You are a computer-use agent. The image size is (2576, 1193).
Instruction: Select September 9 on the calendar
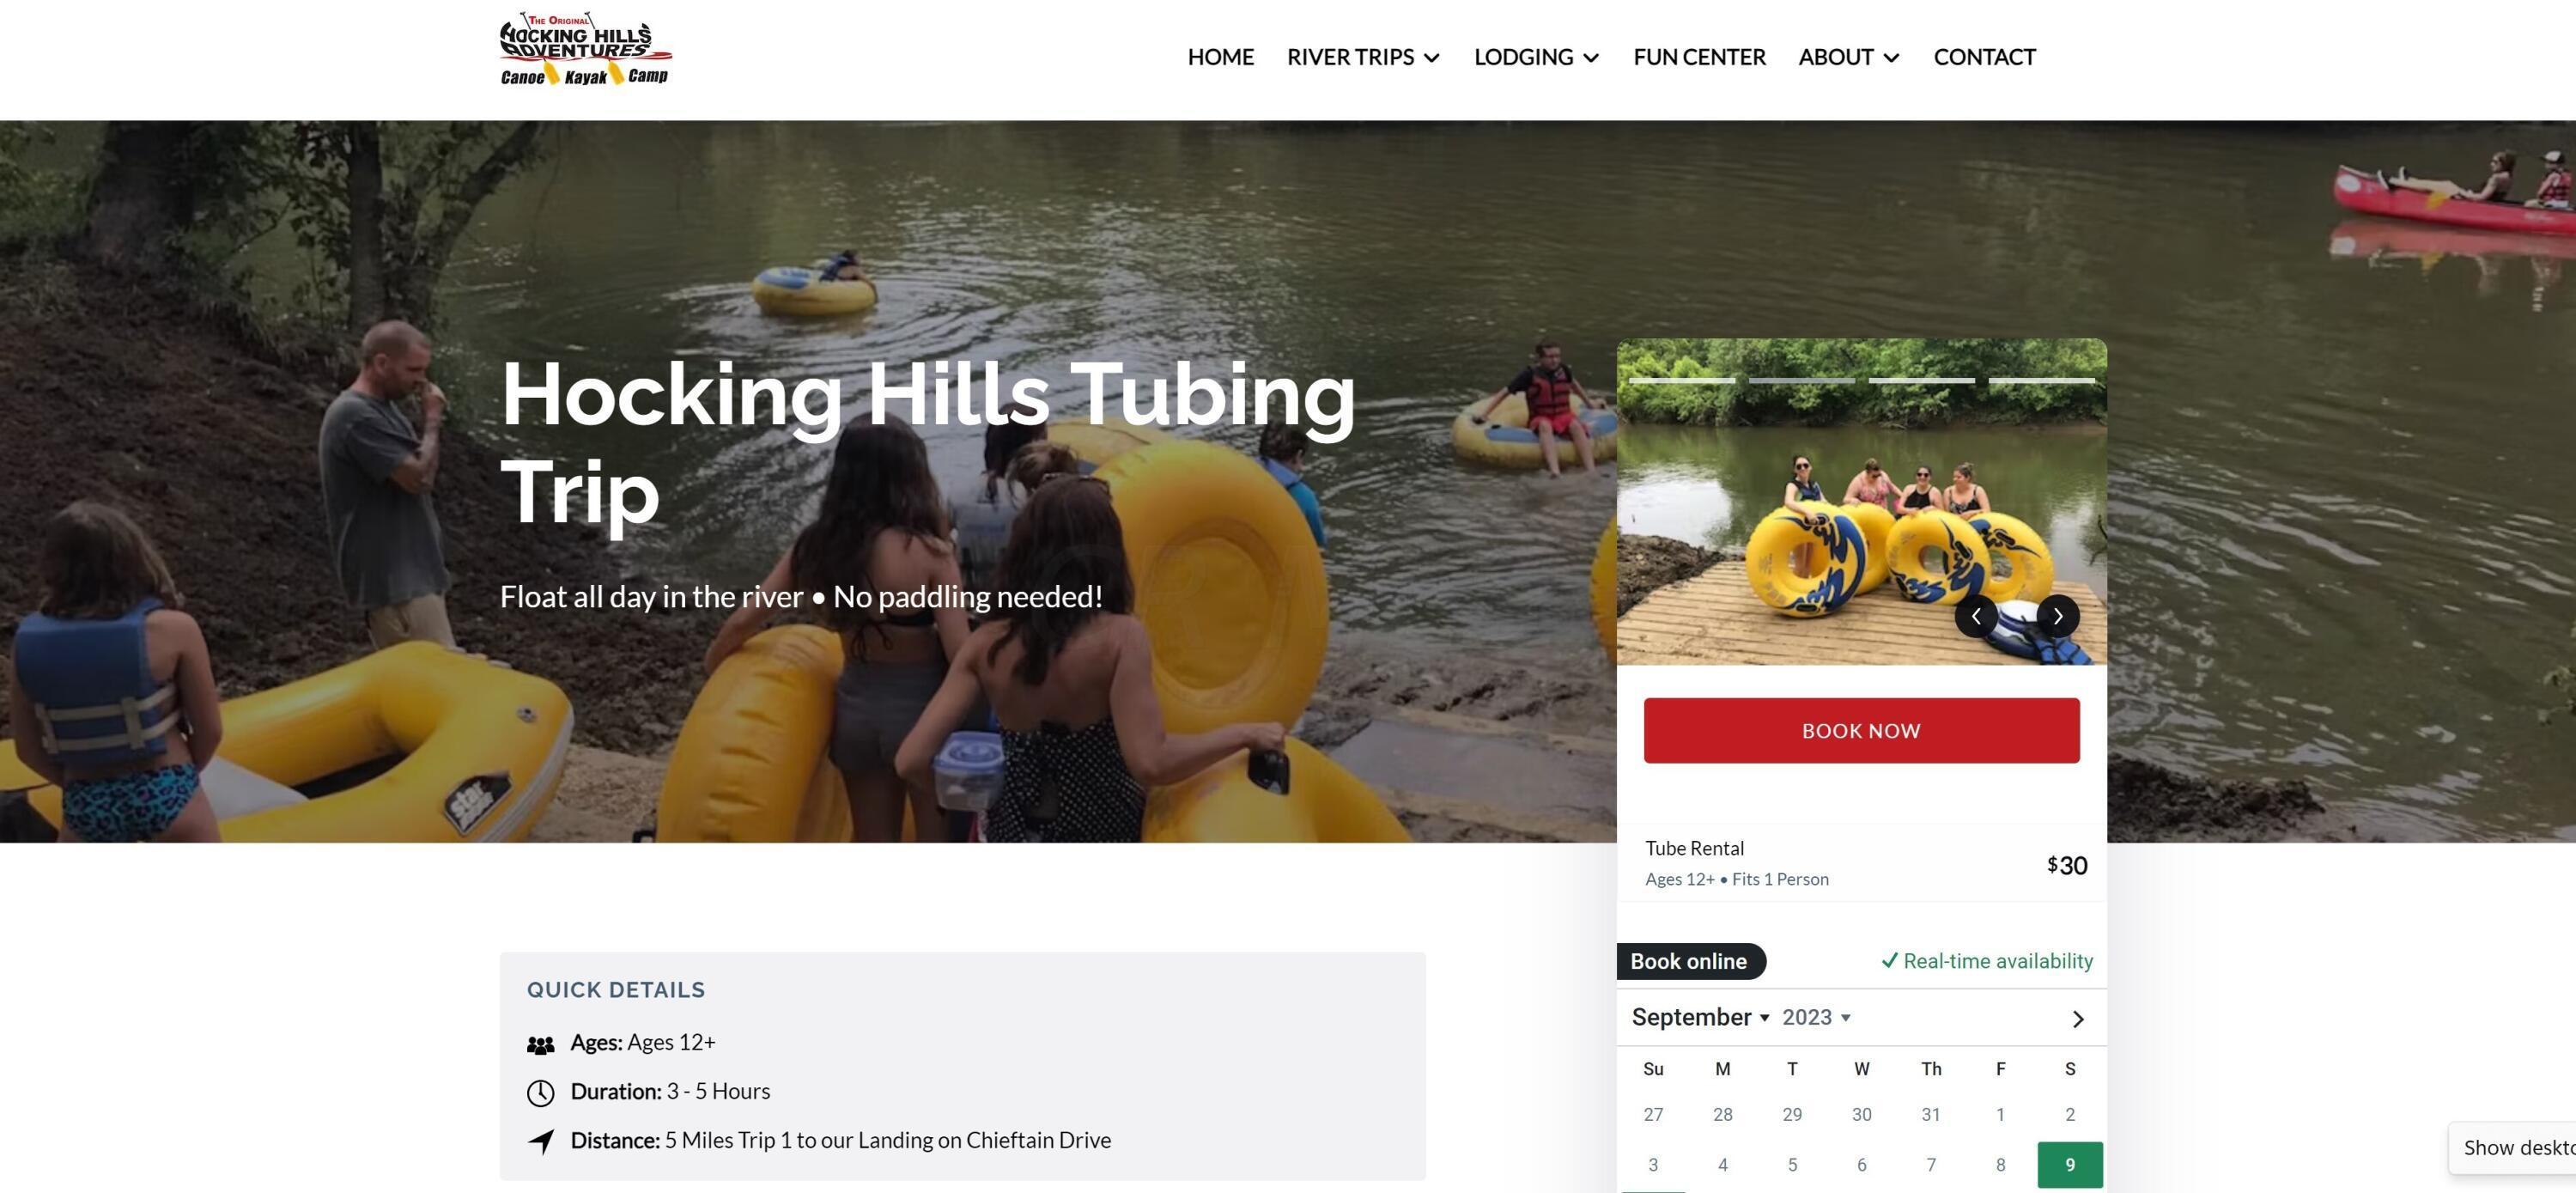point(2069,1165)
